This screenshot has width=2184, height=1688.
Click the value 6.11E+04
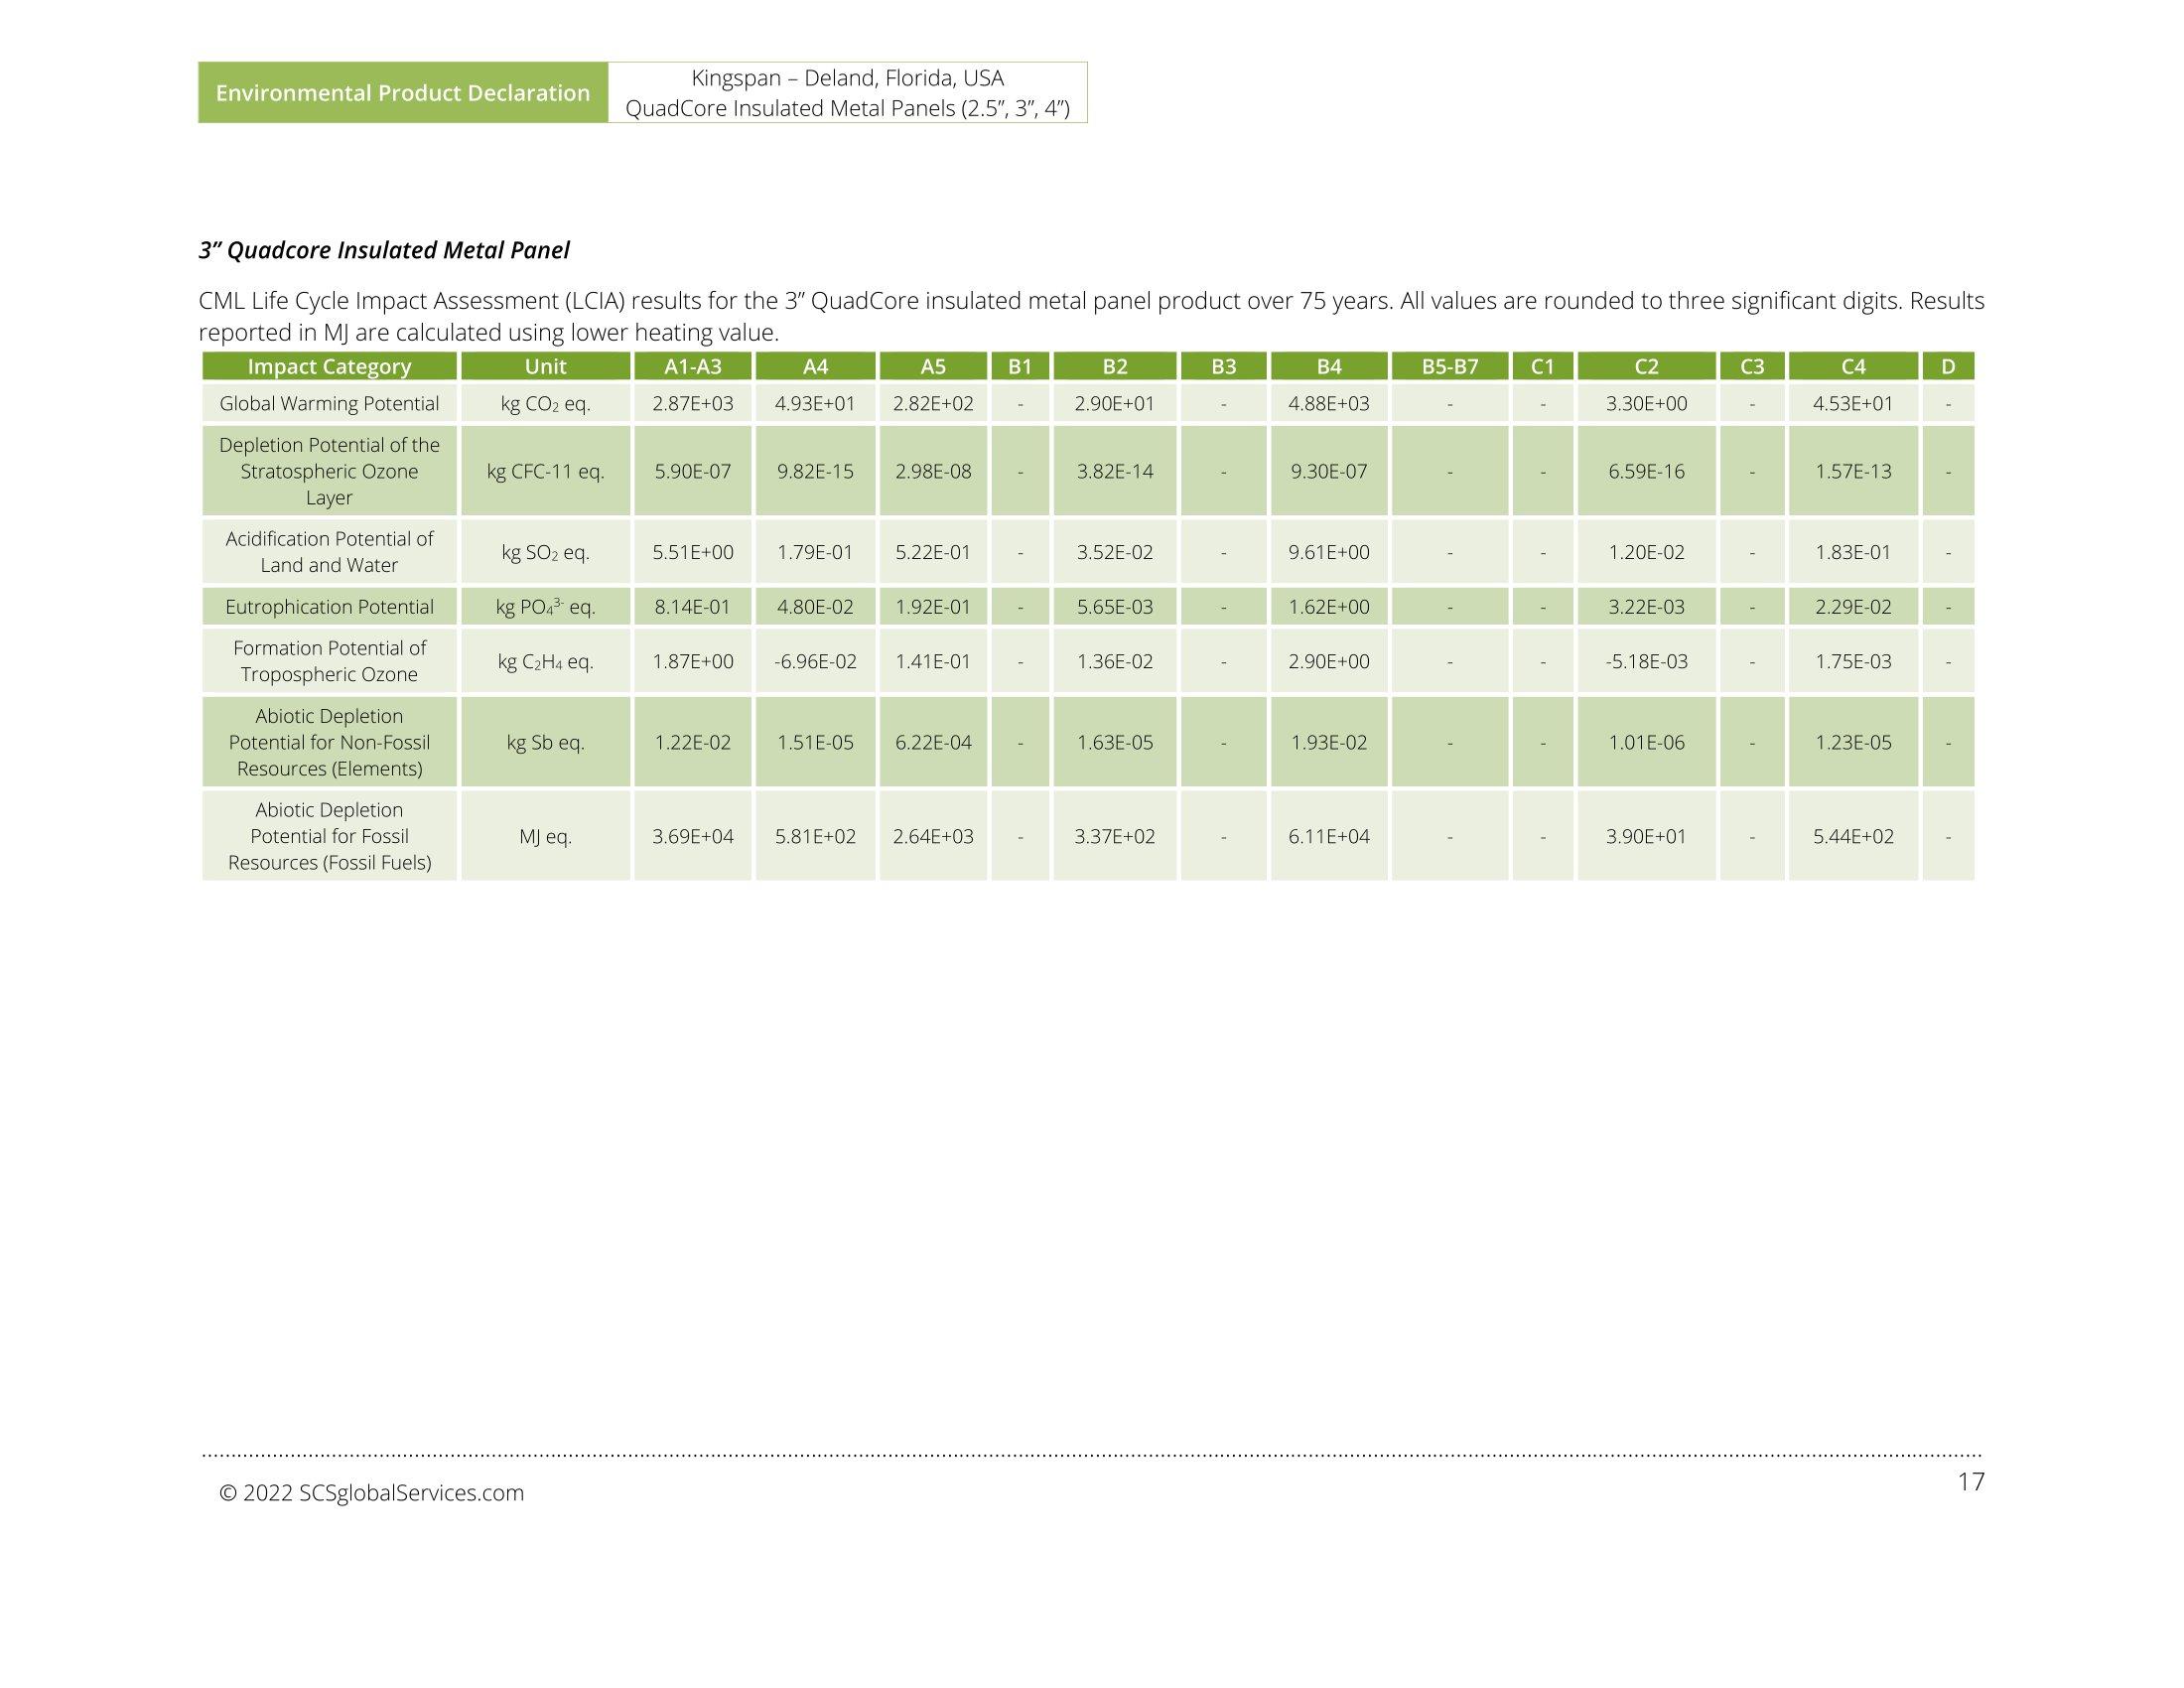[x=1329, y=836]
